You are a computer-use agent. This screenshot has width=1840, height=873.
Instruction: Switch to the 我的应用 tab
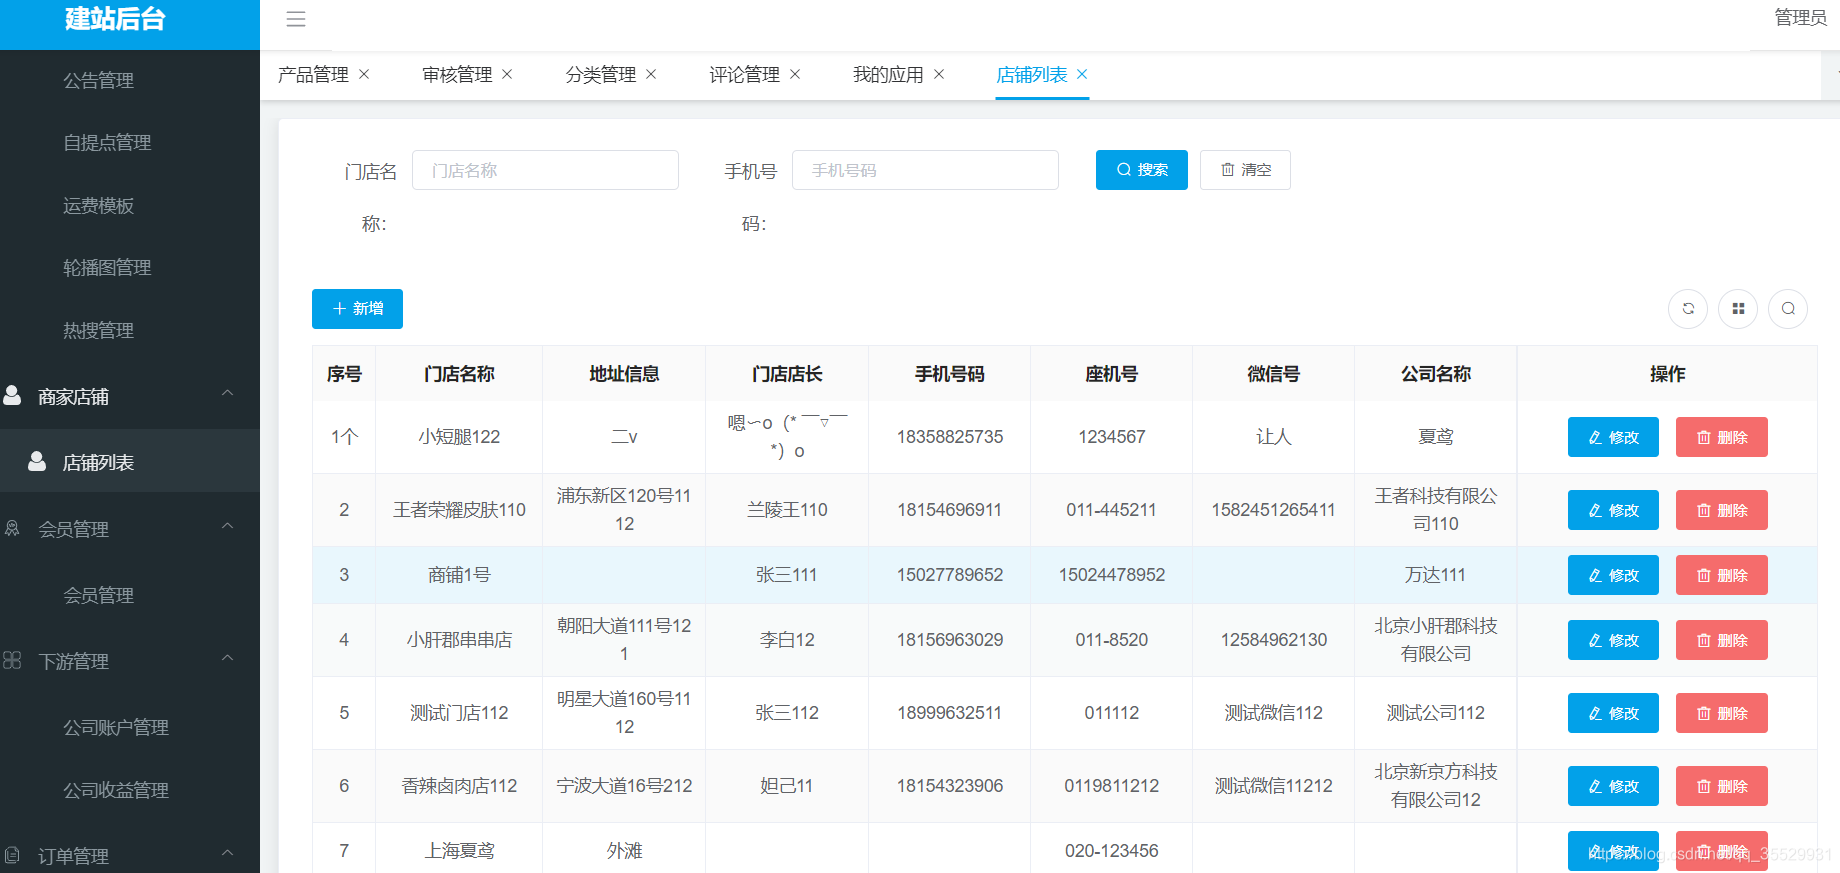coord(888,75)
